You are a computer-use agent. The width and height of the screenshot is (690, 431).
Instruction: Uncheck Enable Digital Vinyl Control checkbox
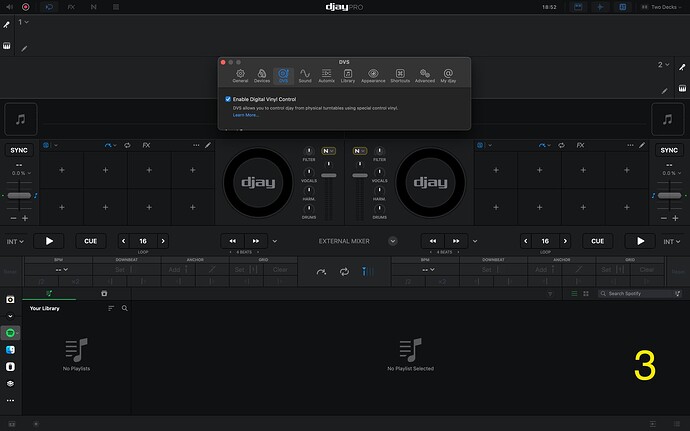click(228, 99)
